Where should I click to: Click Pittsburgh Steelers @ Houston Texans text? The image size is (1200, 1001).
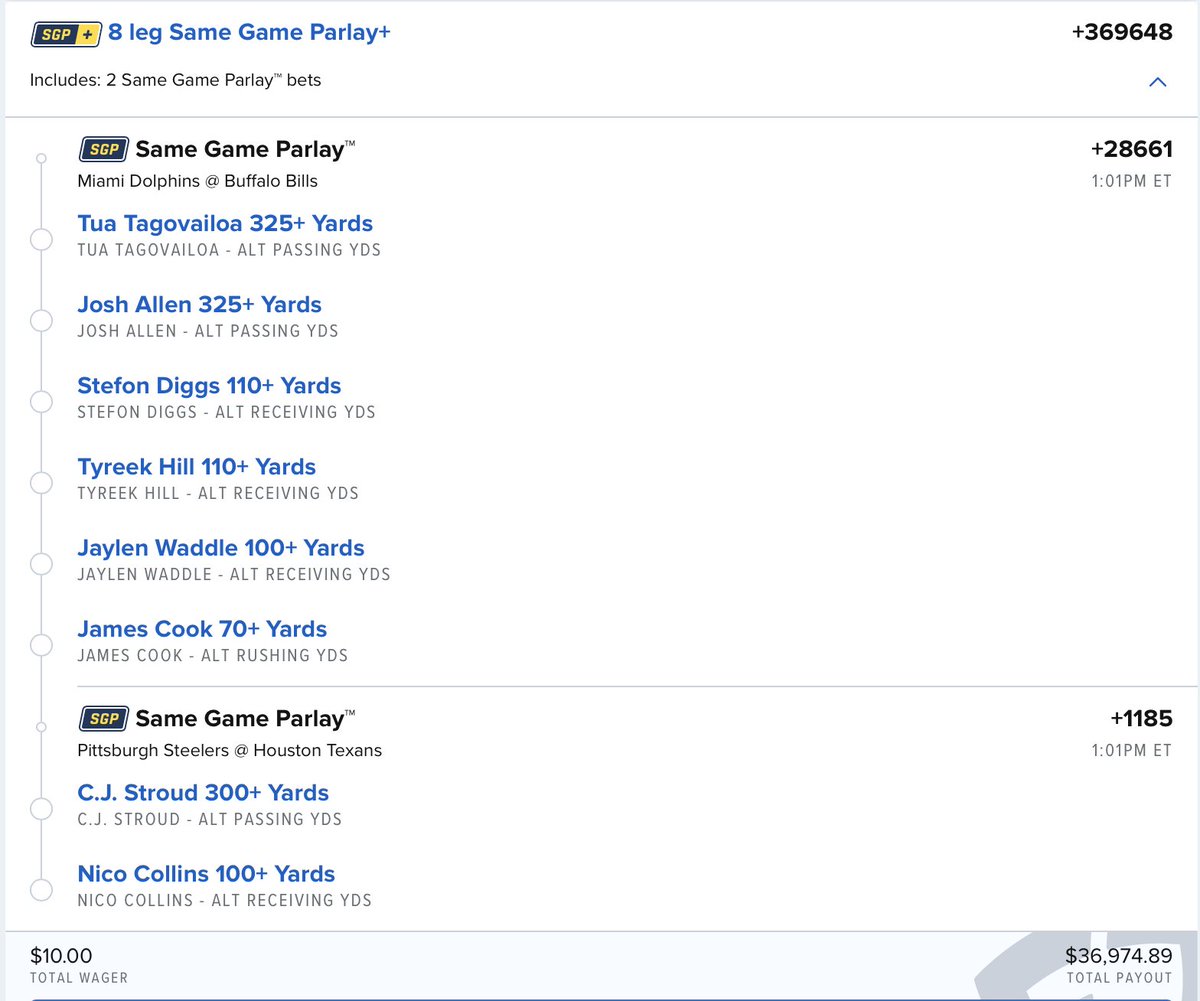point(229,750)
